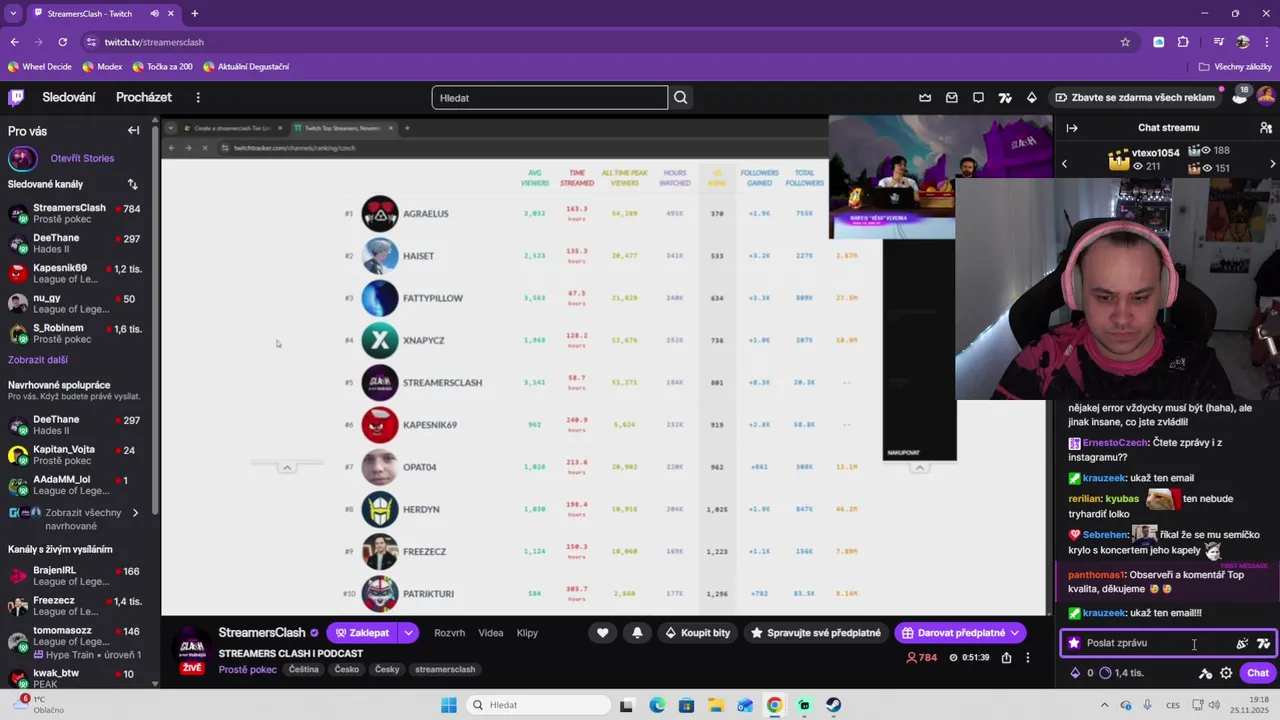Switch to the Rozvrh channel tab
This screenshot has height=720, width=1280.
(449, 633)
